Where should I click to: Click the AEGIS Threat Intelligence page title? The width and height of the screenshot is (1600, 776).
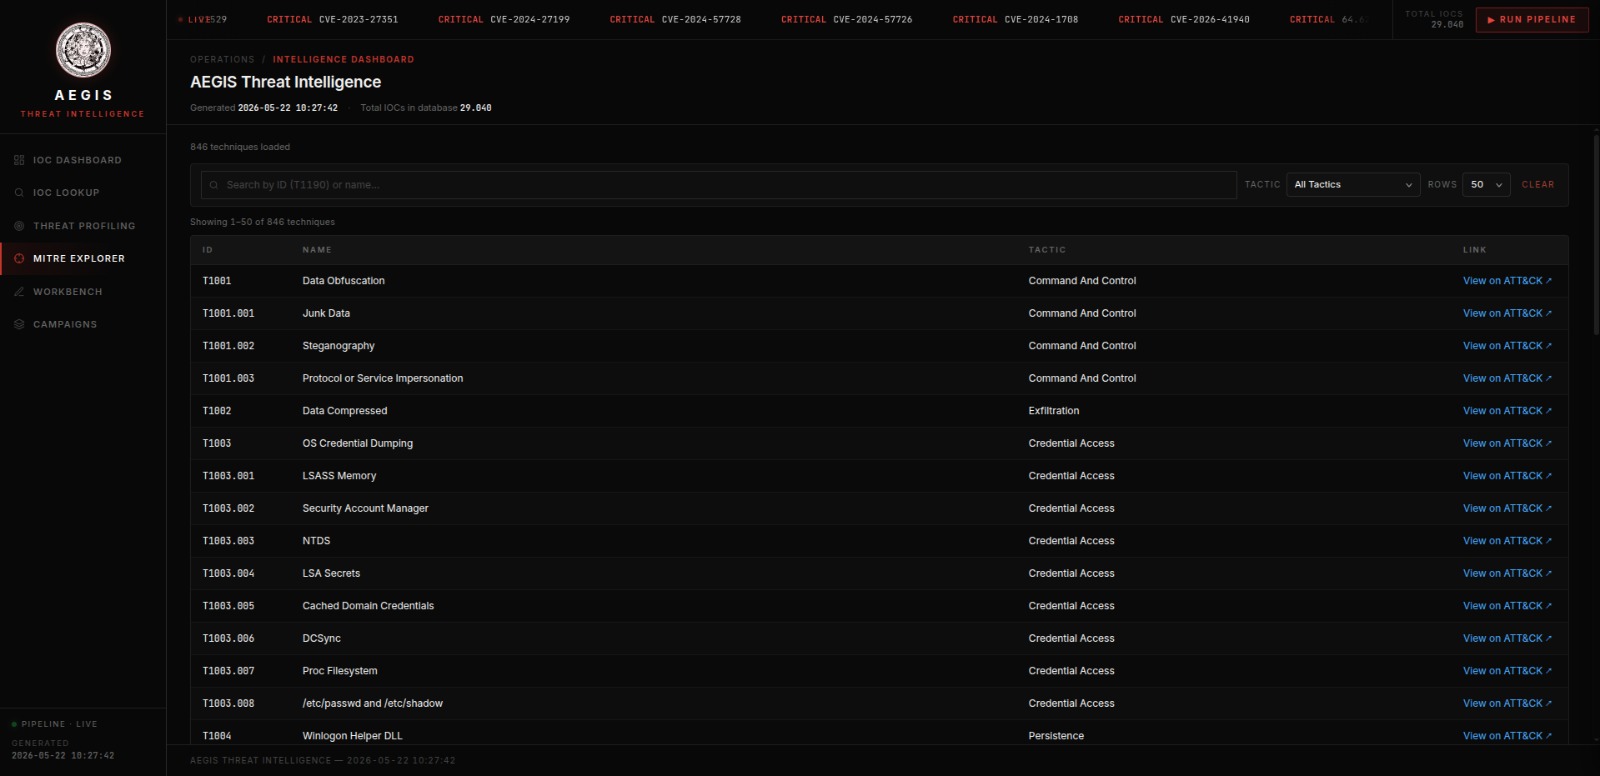(286, 82)
